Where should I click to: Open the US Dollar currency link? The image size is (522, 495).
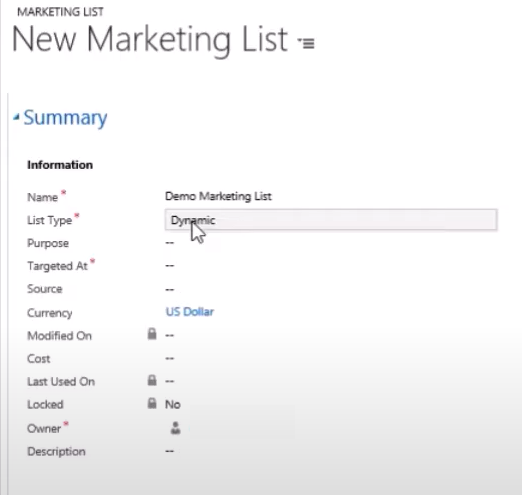(x=190, y=312)
